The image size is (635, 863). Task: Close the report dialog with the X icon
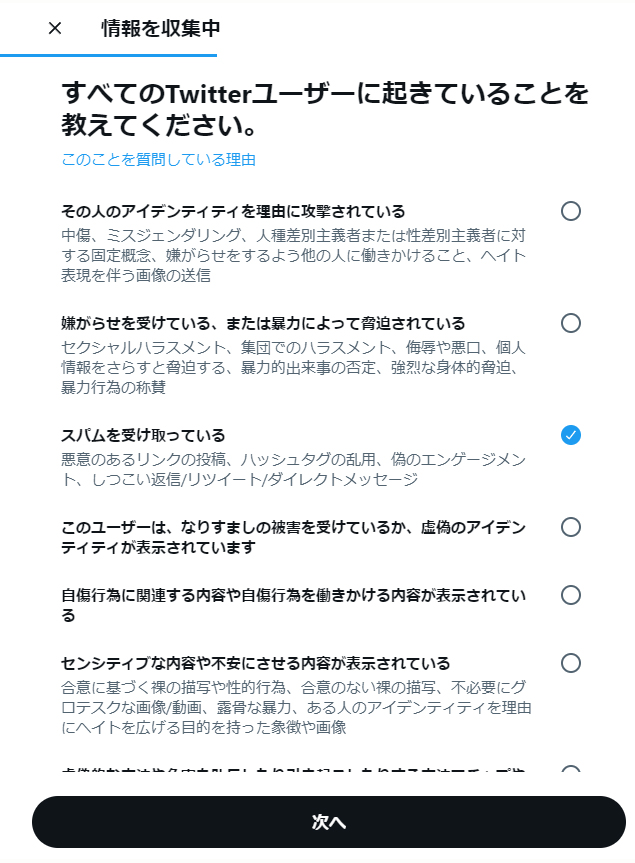(55, 28)
